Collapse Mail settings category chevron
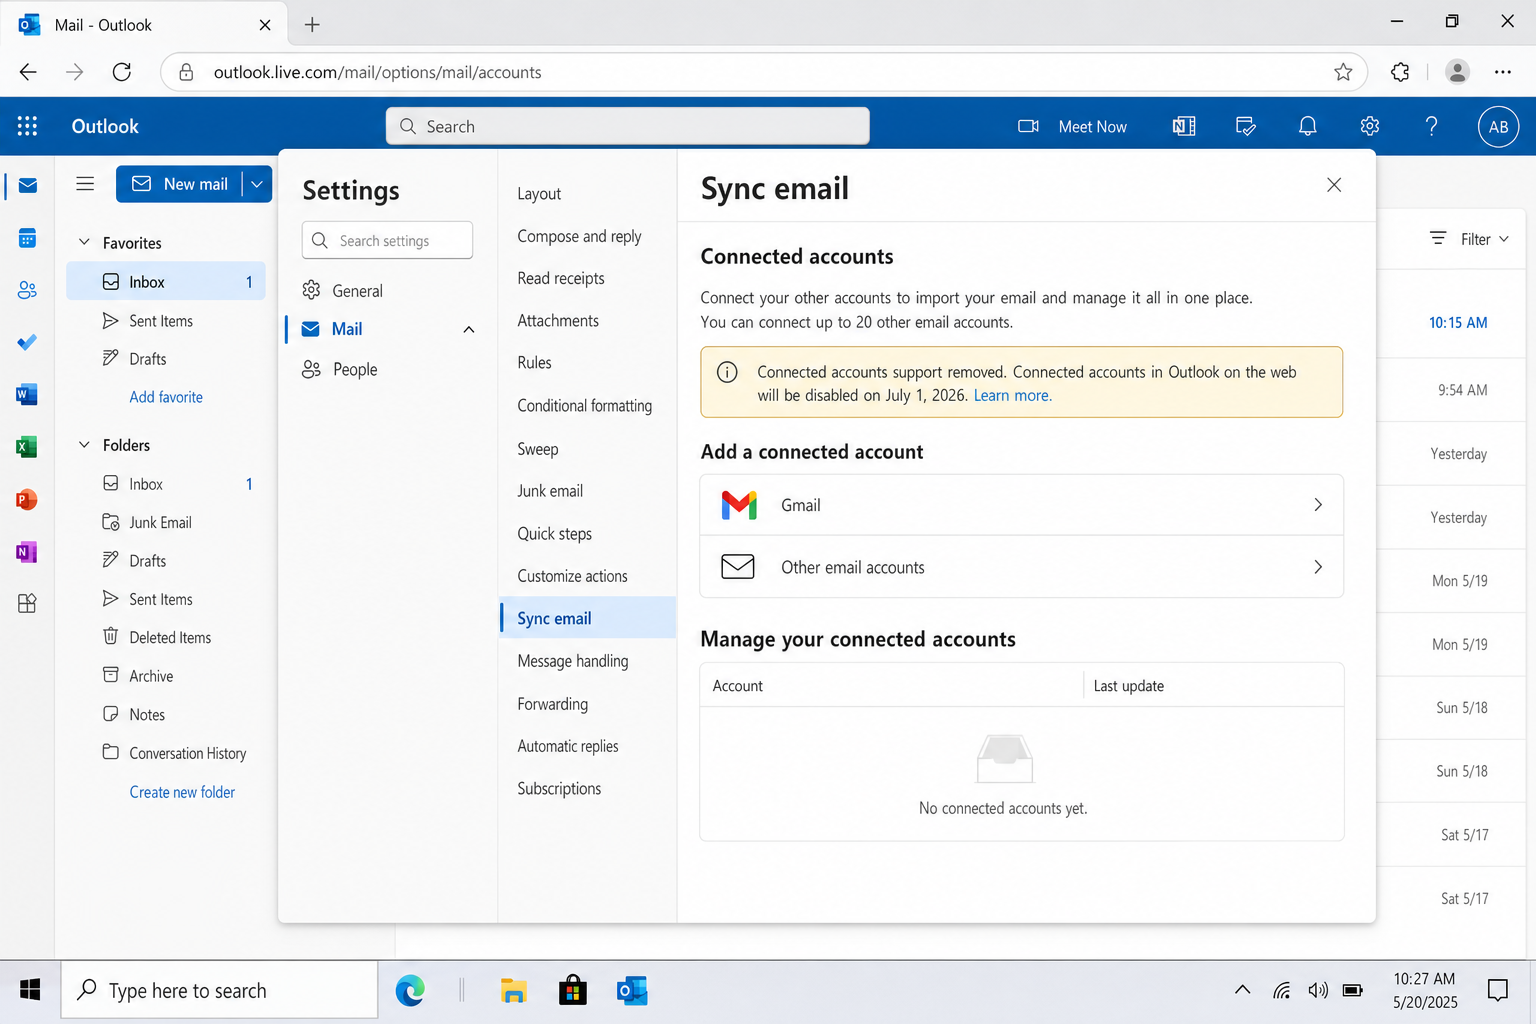 (468, 330)
